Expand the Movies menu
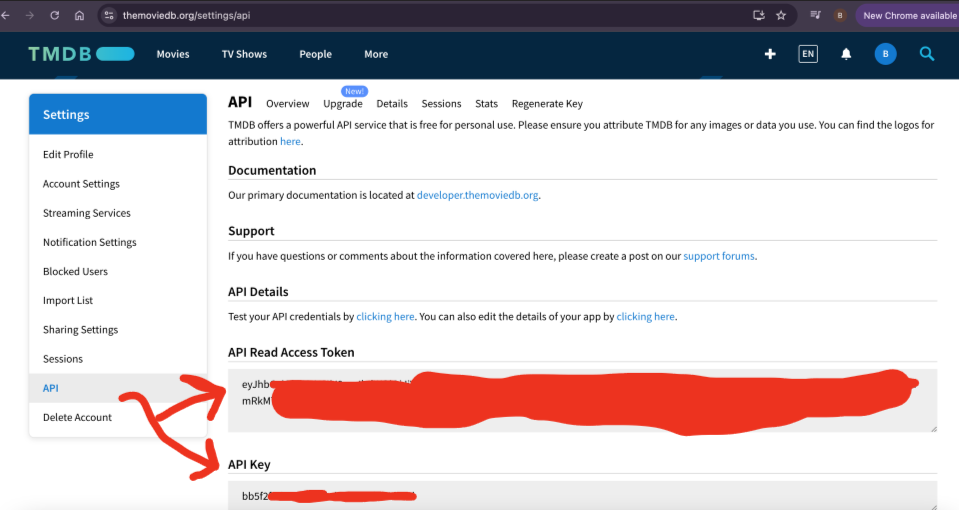Viewport: 959px width, 510px height. (x=173, y=54)
